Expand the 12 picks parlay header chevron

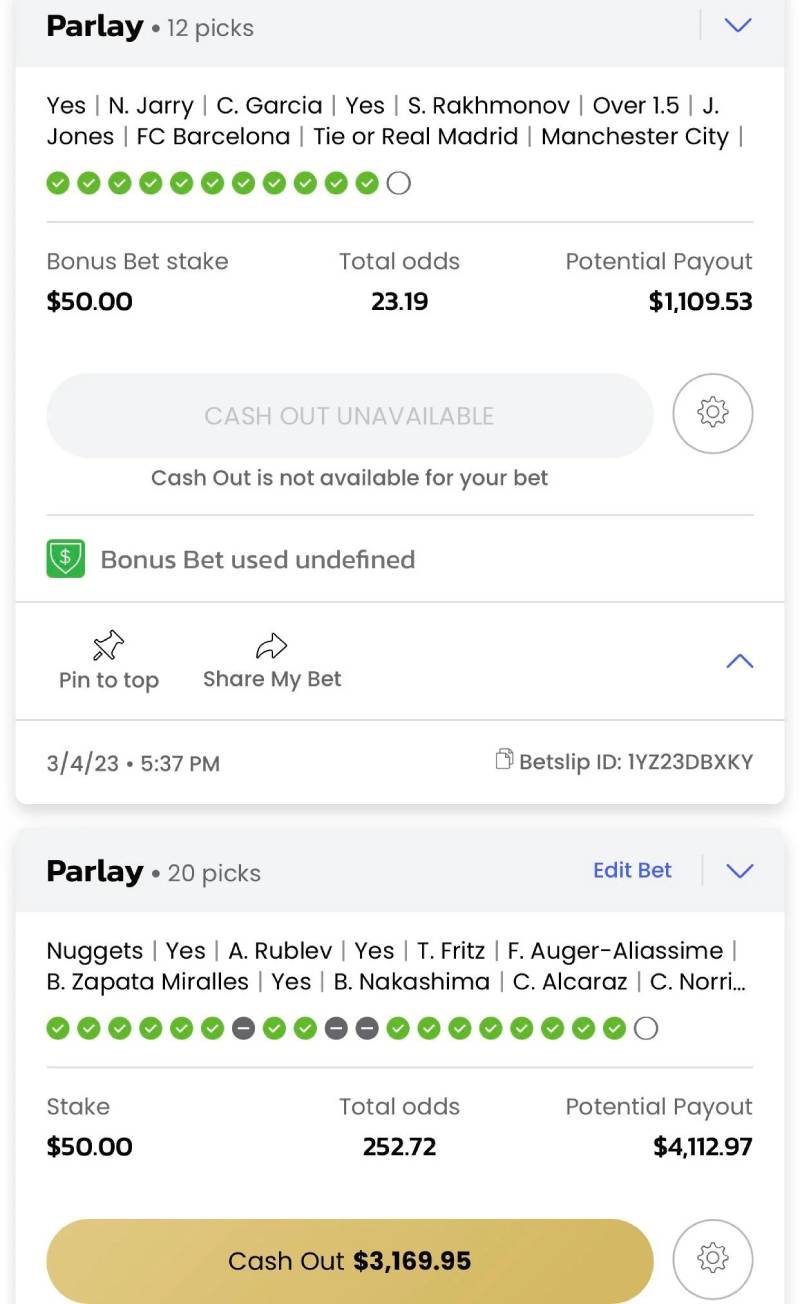click(x=738, y=26)
